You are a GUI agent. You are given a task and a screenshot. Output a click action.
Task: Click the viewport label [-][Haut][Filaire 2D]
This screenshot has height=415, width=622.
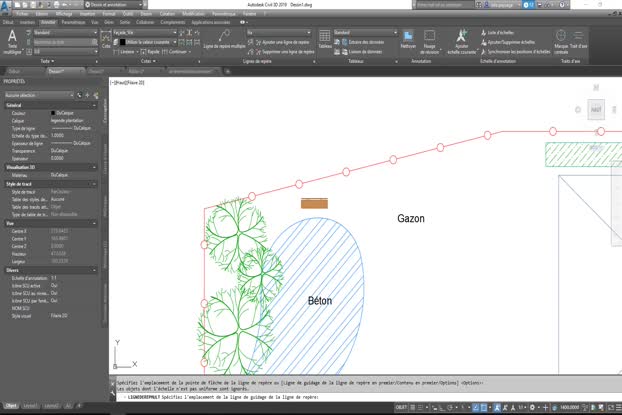coord(127,83)
